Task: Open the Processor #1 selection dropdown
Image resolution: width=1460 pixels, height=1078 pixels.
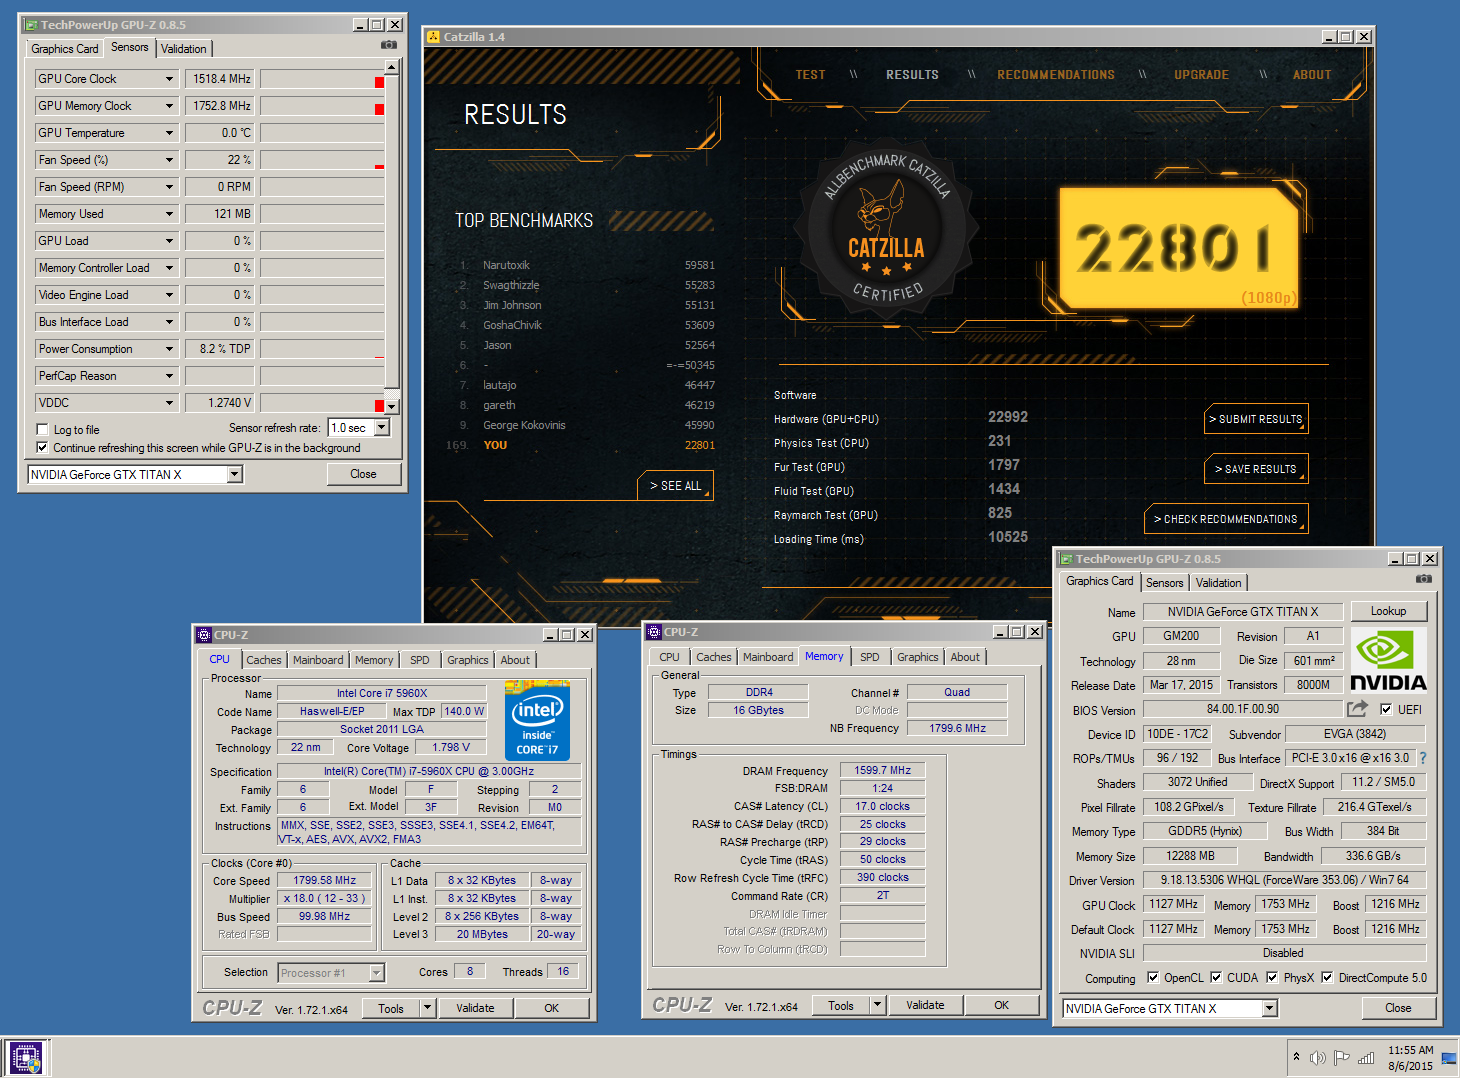Action: click(377, 973)
